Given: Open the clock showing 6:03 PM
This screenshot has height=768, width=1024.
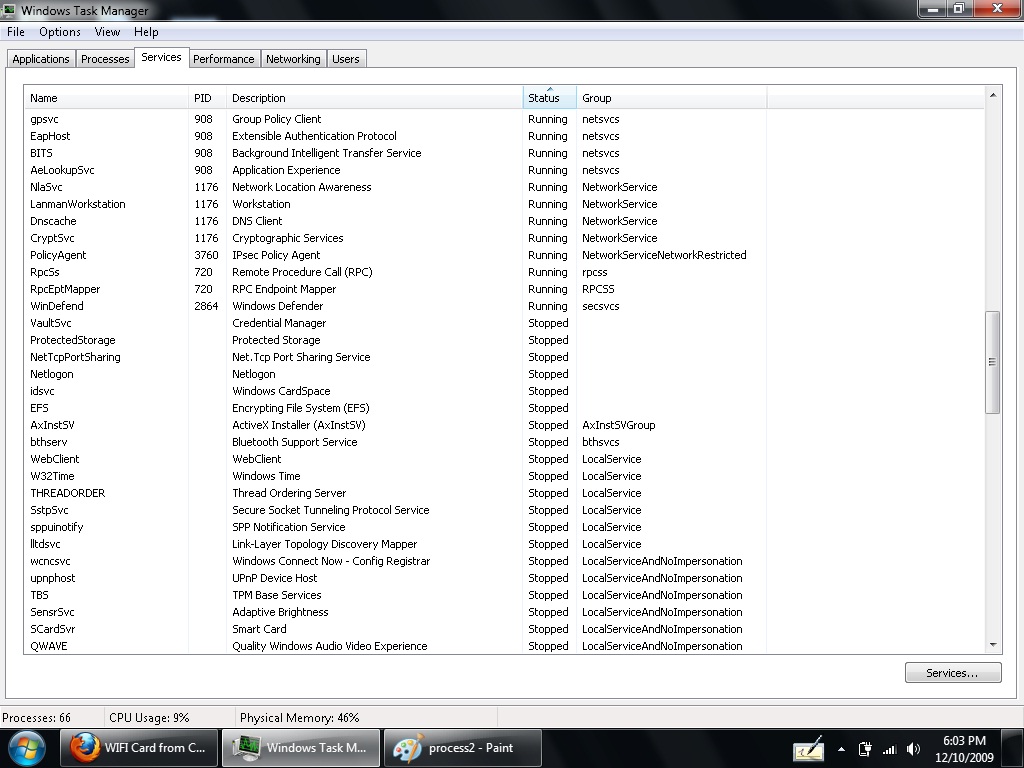Looking at the screenshot, I should coord(964,749).
